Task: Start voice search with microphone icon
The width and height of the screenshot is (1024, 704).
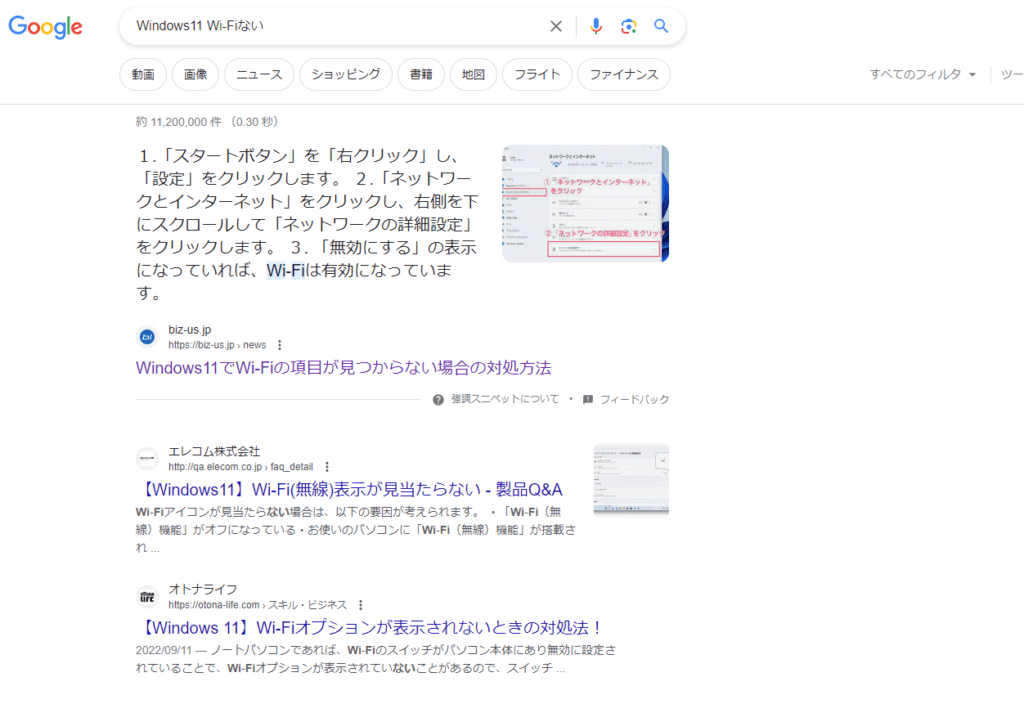Action: (596, 26)
